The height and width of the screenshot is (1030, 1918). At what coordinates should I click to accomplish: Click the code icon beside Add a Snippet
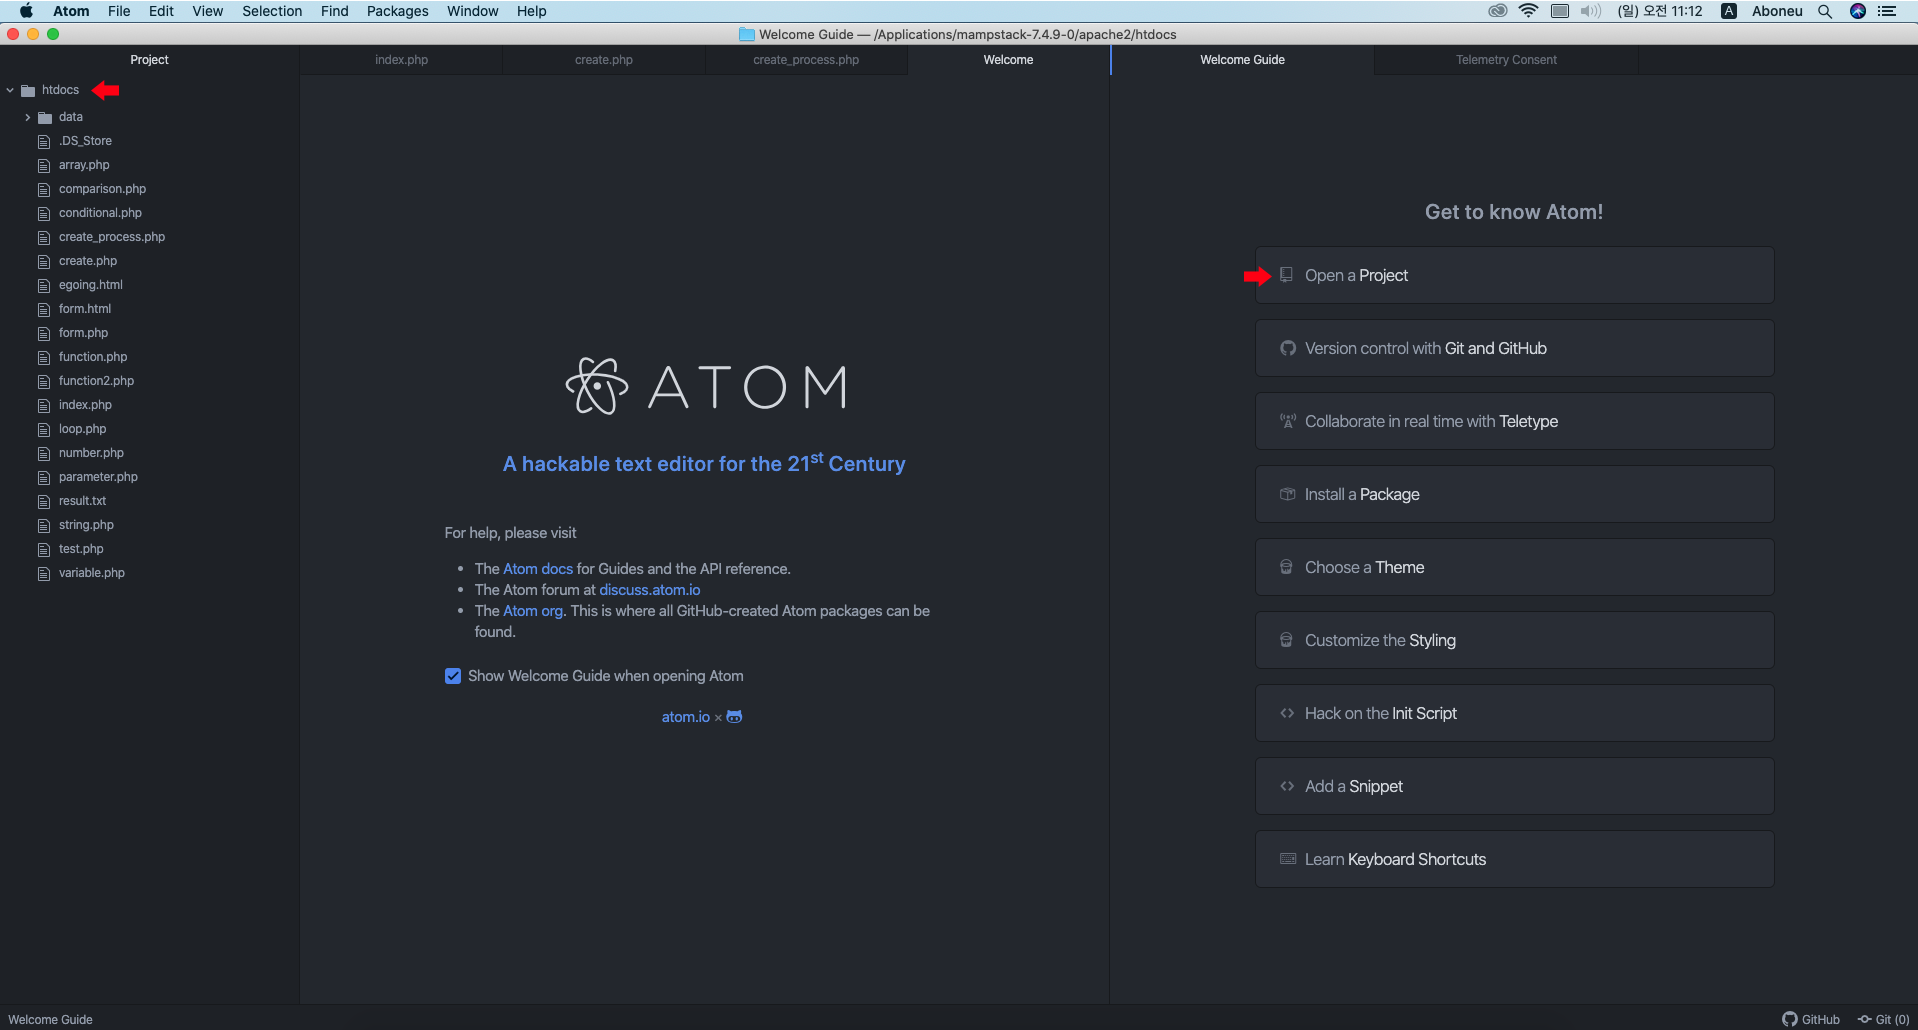tap(1287, 786)
